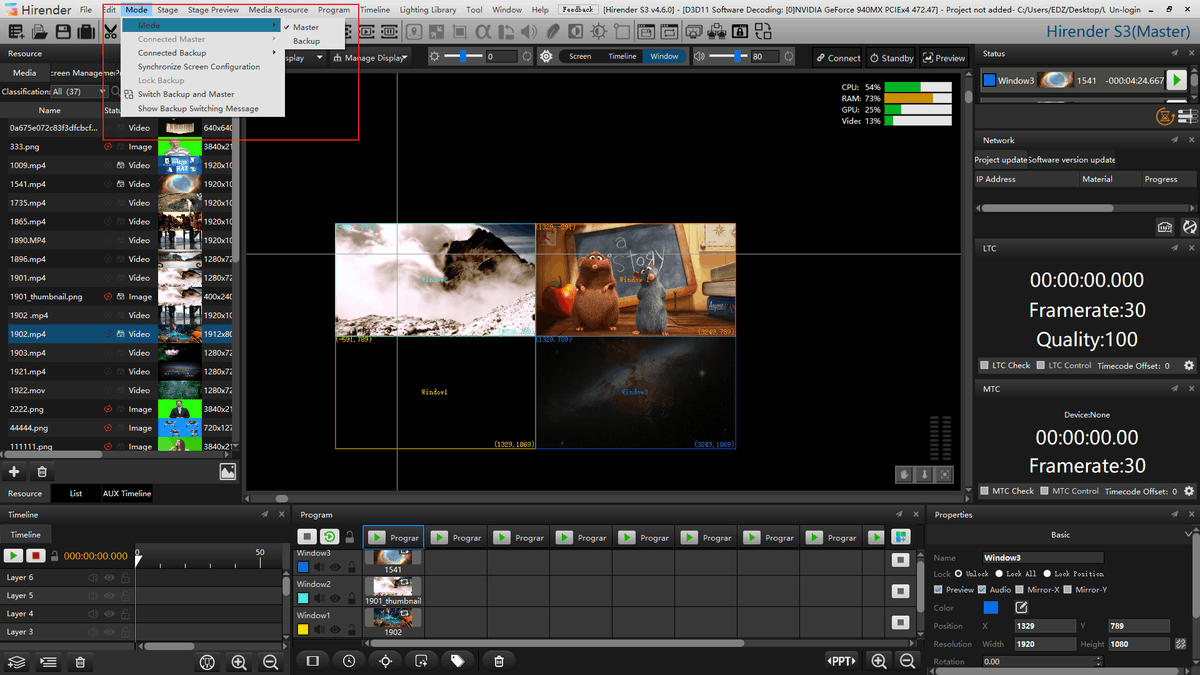
Task: Delete layer using Timeline trash icon
Action: tap(80, 662)
